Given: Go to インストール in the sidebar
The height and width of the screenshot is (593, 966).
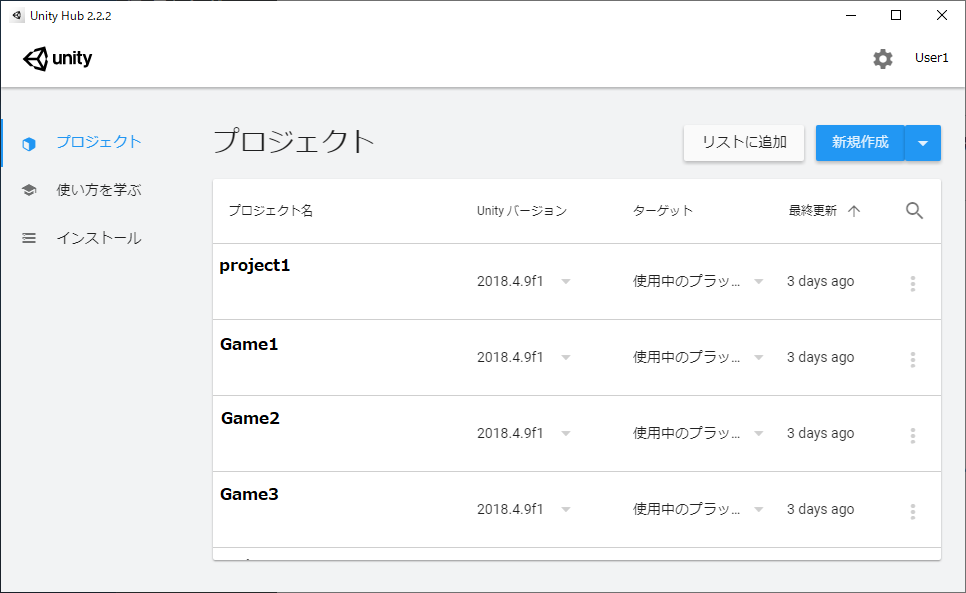Looking at the screenshot, I should [x=98, y=238].
